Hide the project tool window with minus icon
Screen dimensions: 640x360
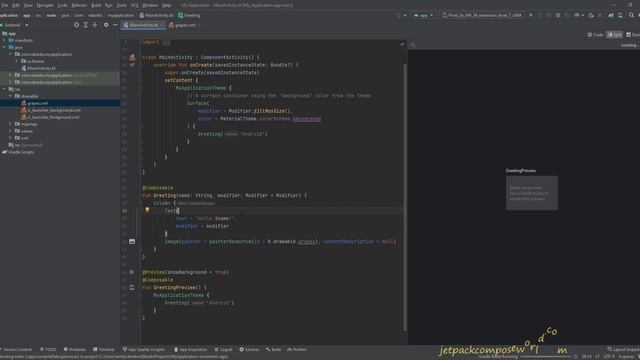coord(115,25)
